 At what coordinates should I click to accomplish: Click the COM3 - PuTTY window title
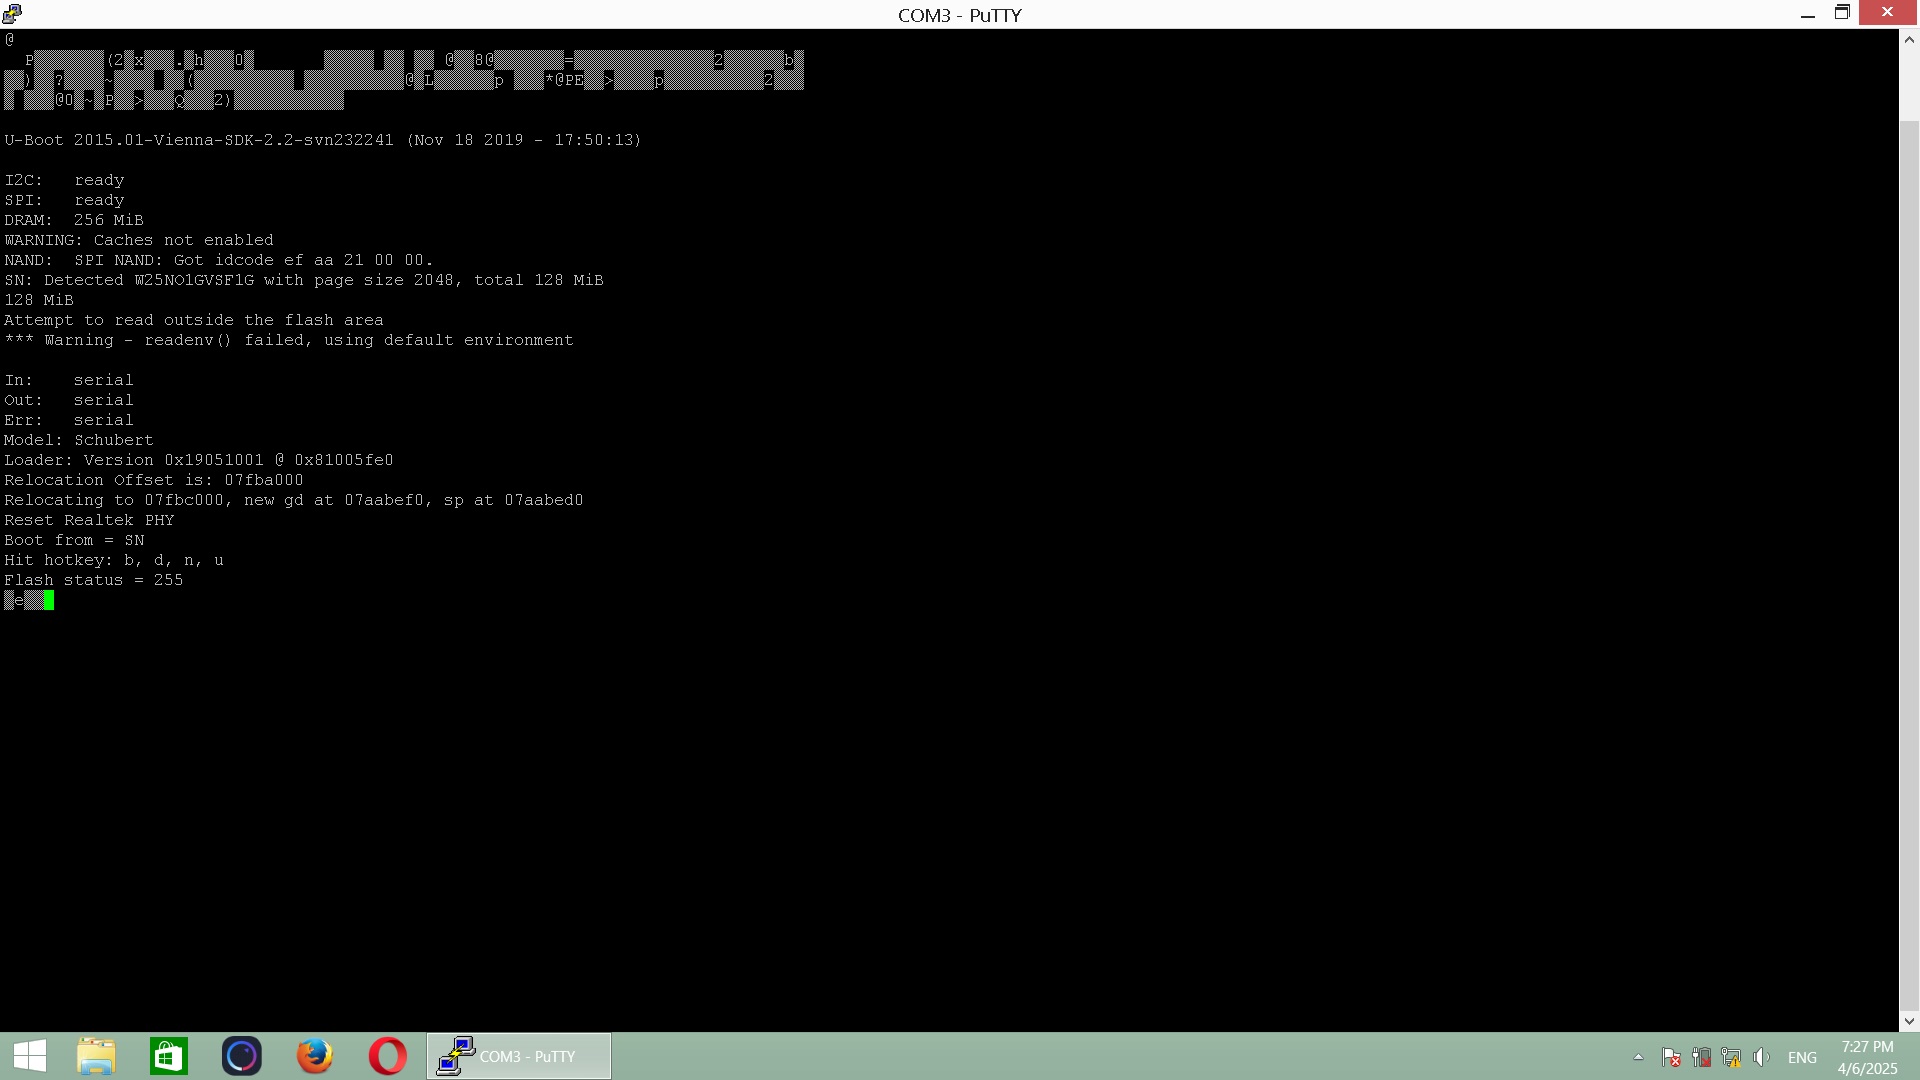tap(959, 15)
